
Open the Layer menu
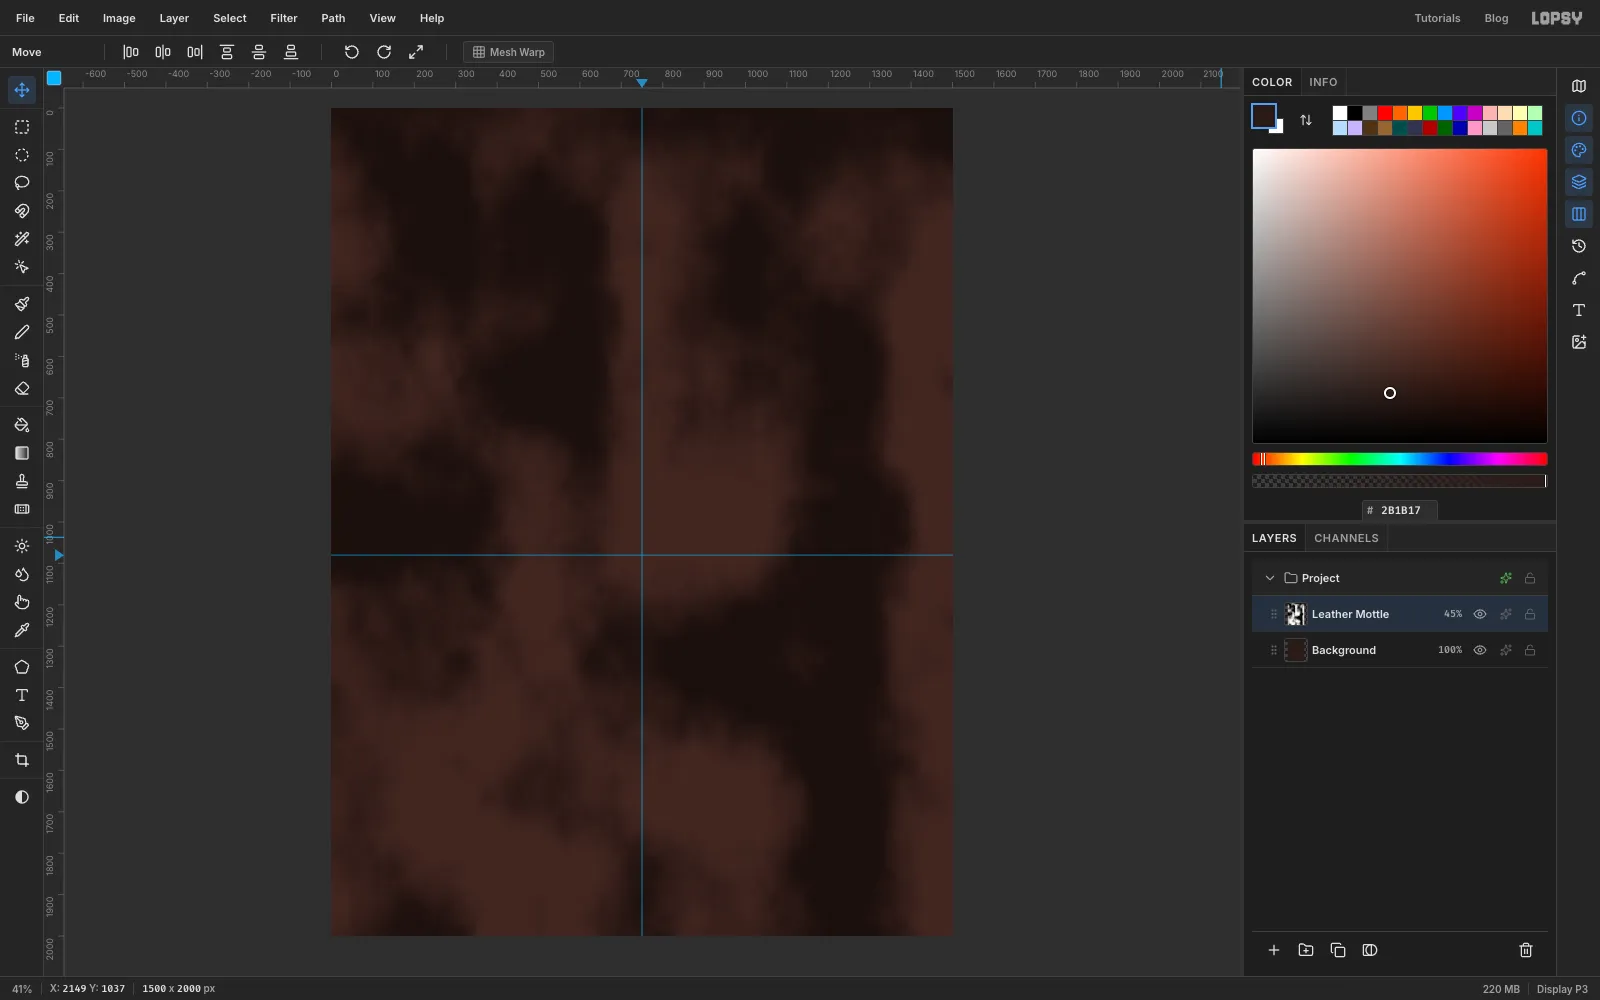click(x=174, y=18)
